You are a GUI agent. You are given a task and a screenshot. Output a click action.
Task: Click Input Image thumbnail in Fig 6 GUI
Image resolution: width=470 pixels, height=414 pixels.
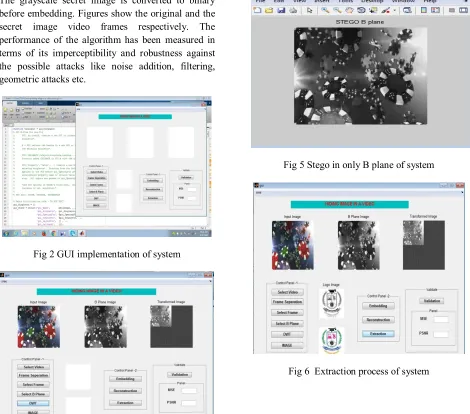tap(293, 245)
